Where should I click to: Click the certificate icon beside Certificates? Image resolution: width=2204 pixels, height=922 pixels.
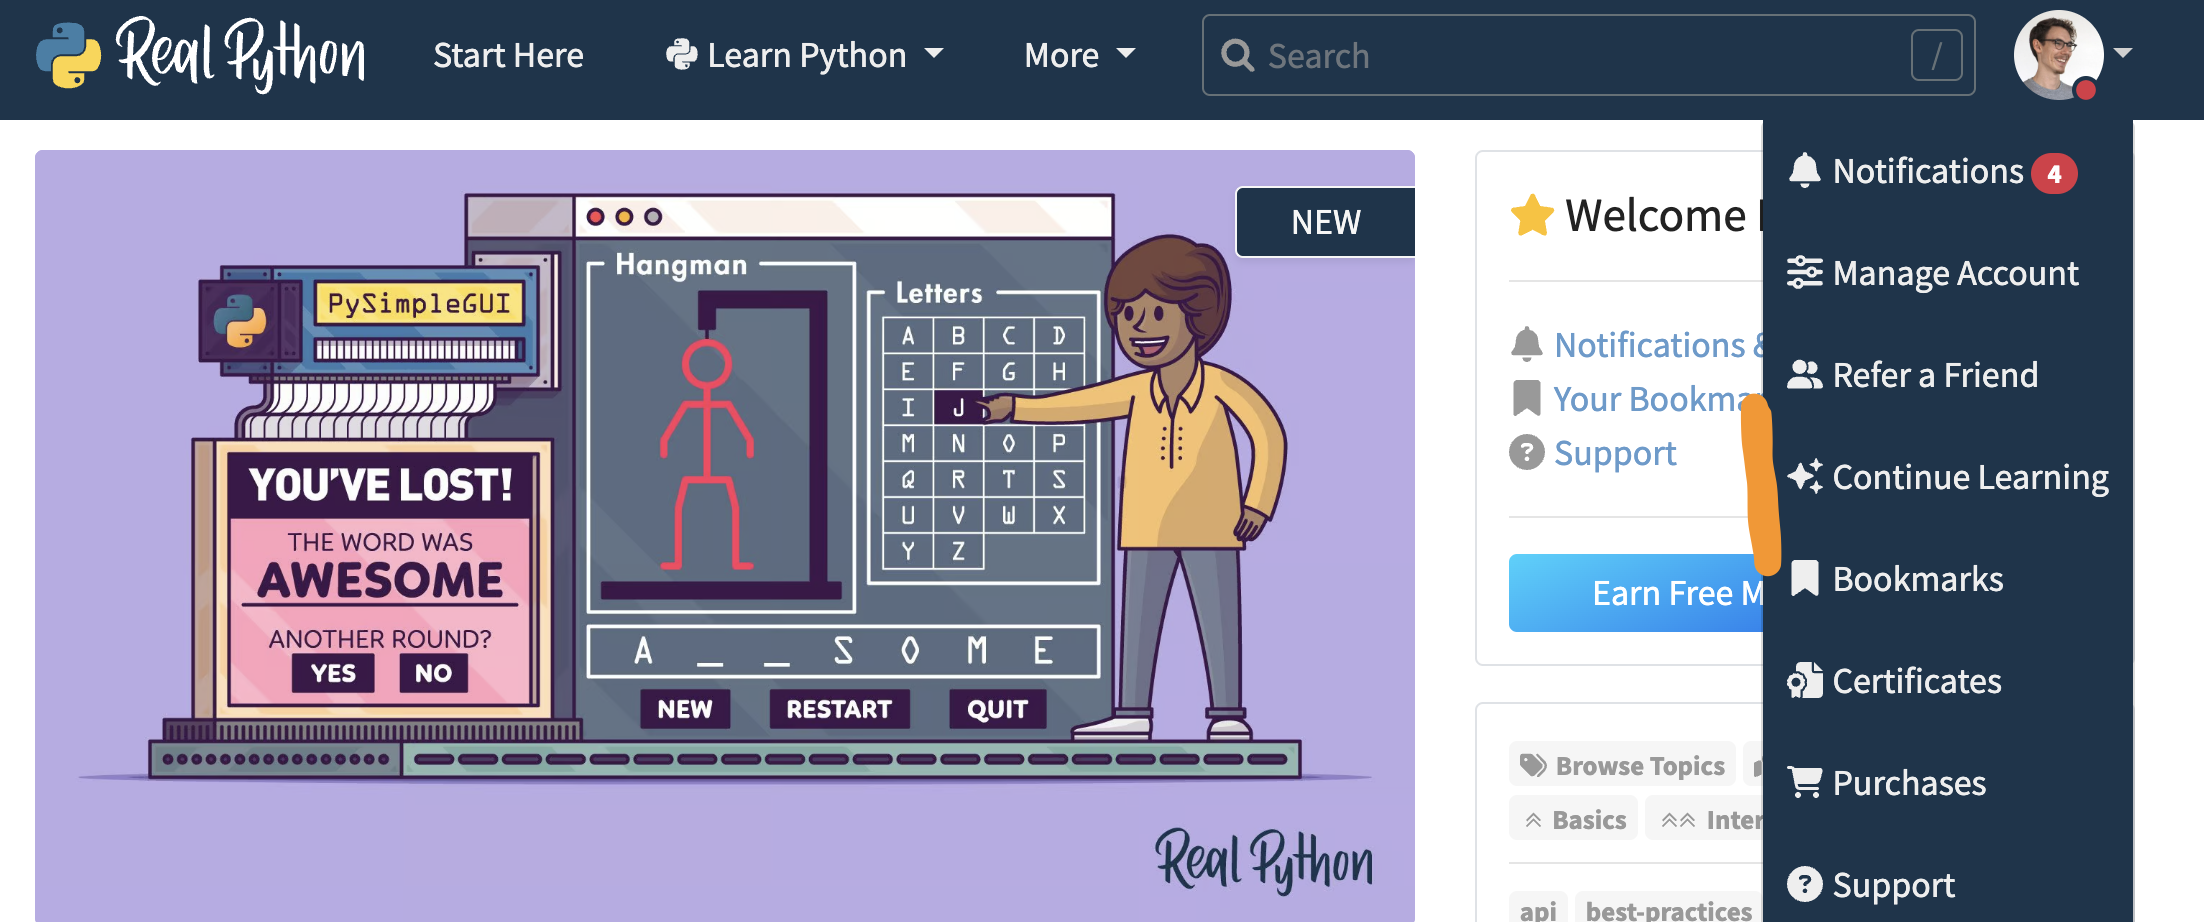(x=1804, y=680)
